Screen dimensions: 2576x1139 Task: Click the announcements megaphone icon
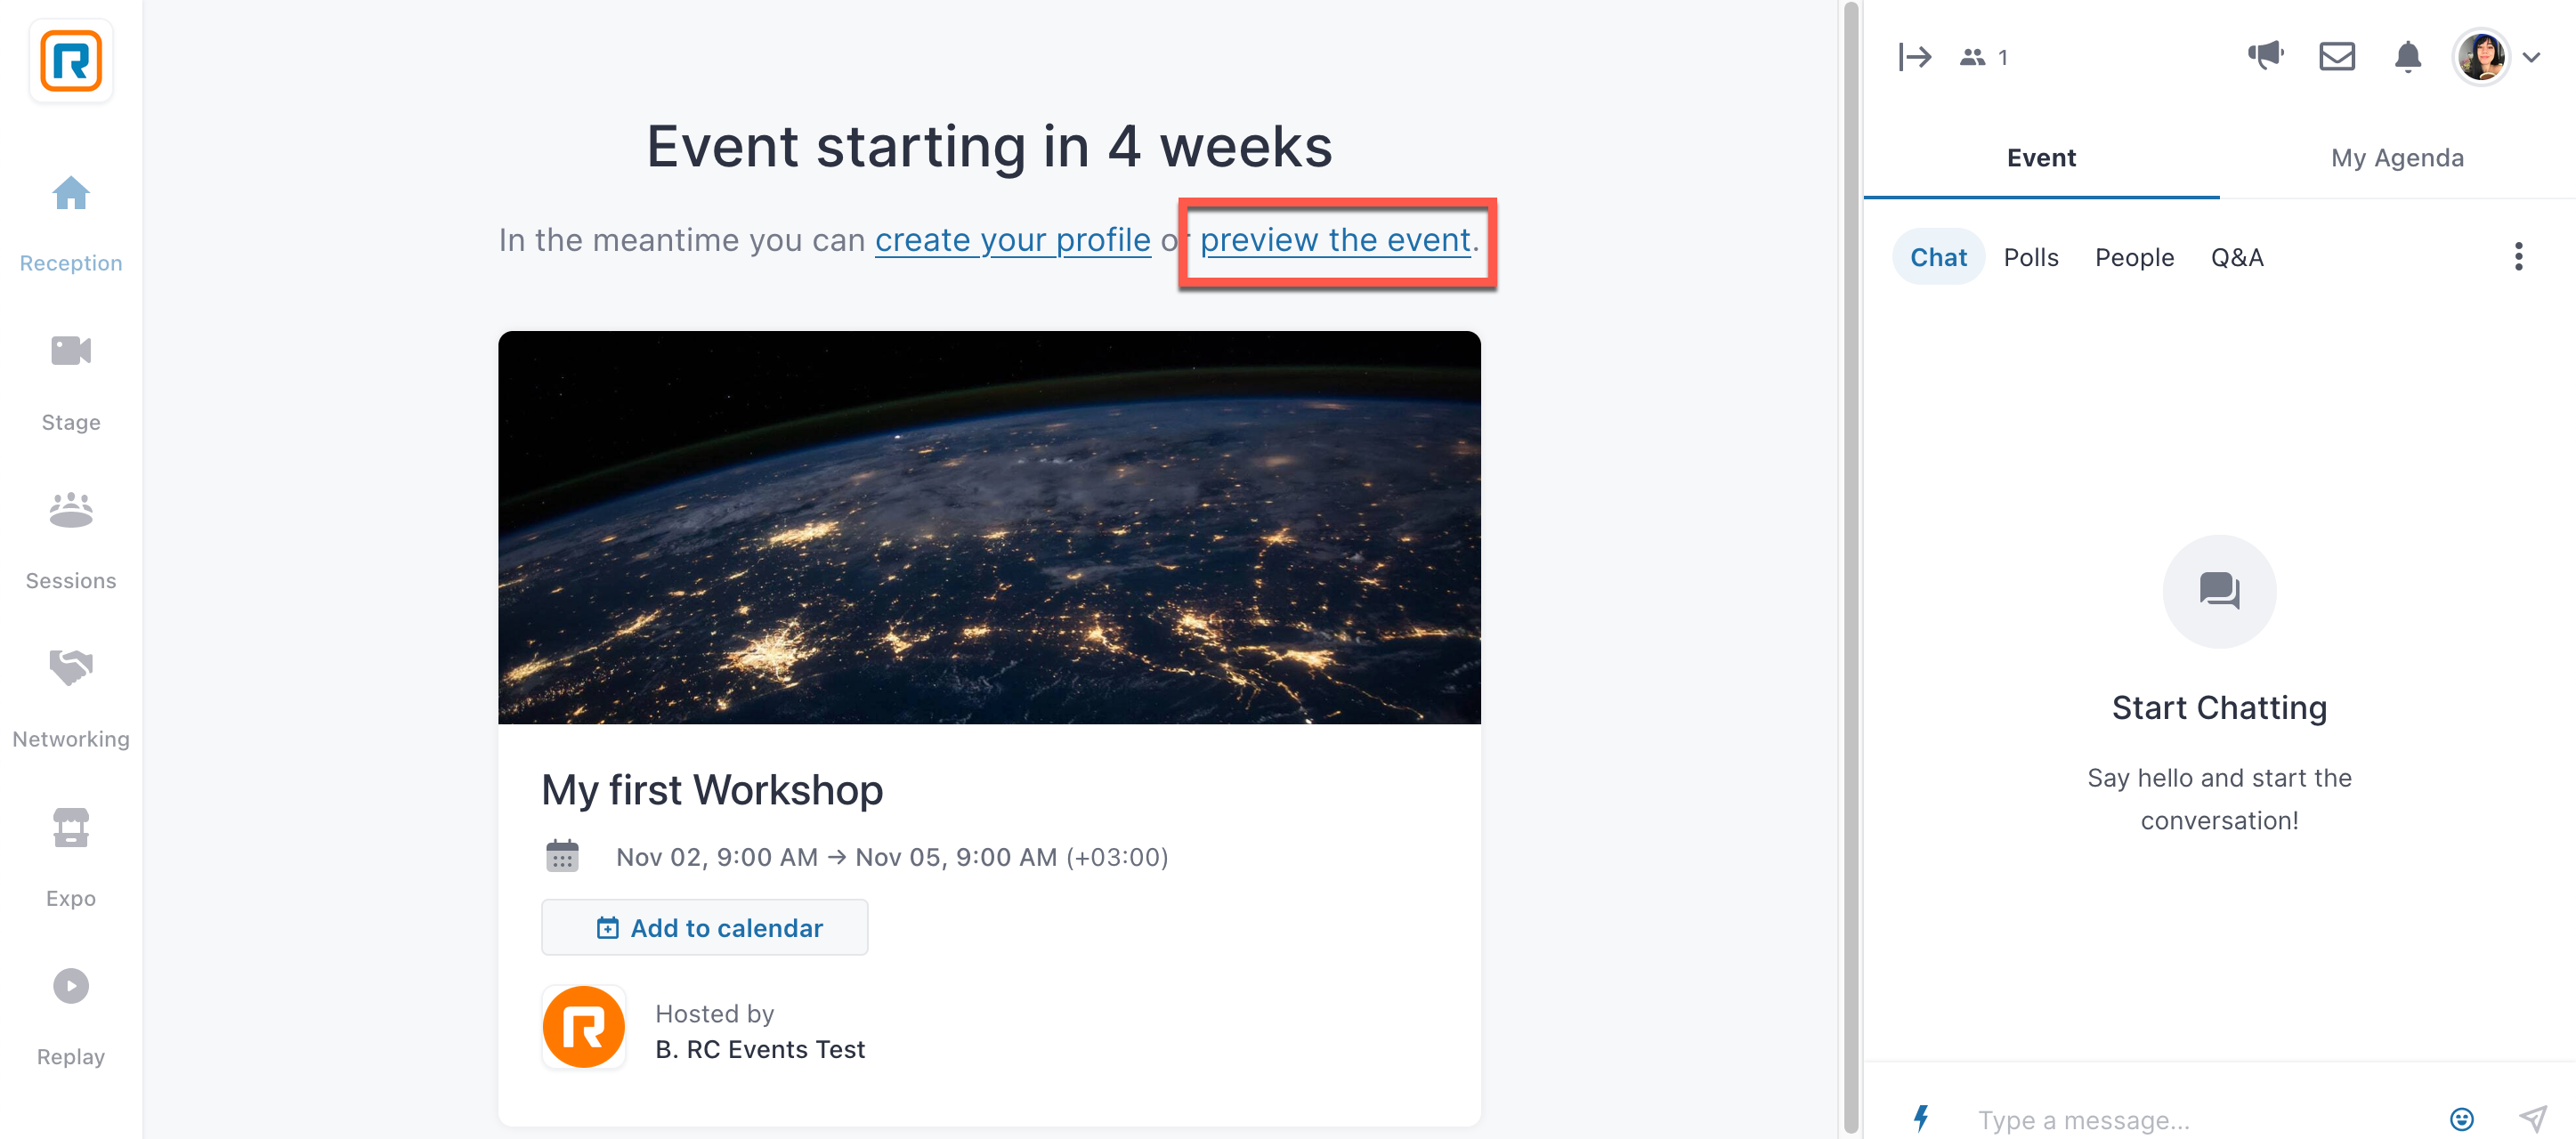(x=2265, y=56)
